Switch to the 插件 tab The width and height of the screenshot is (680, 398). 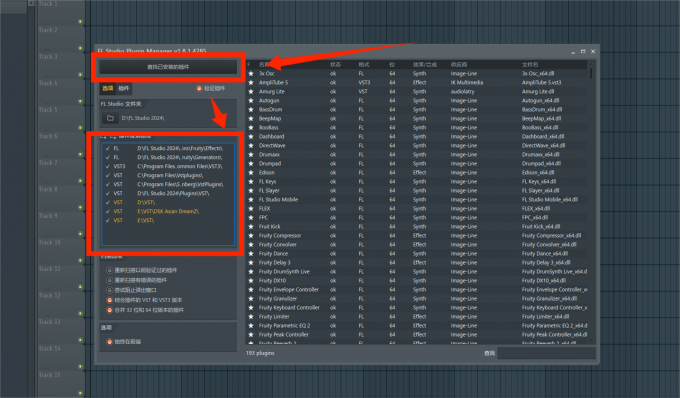tap(124, 88)
